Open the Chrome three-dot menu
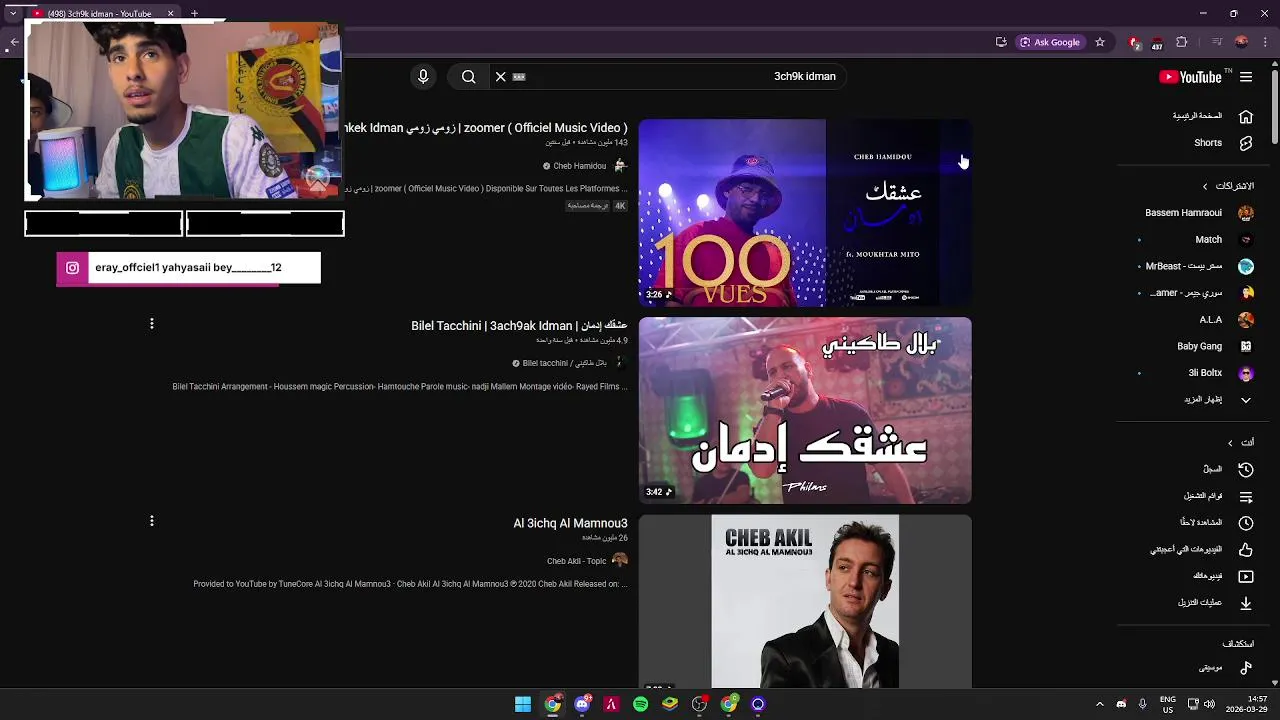Viewport: 1280px width, 720px height. click(x=1266, y=42)
